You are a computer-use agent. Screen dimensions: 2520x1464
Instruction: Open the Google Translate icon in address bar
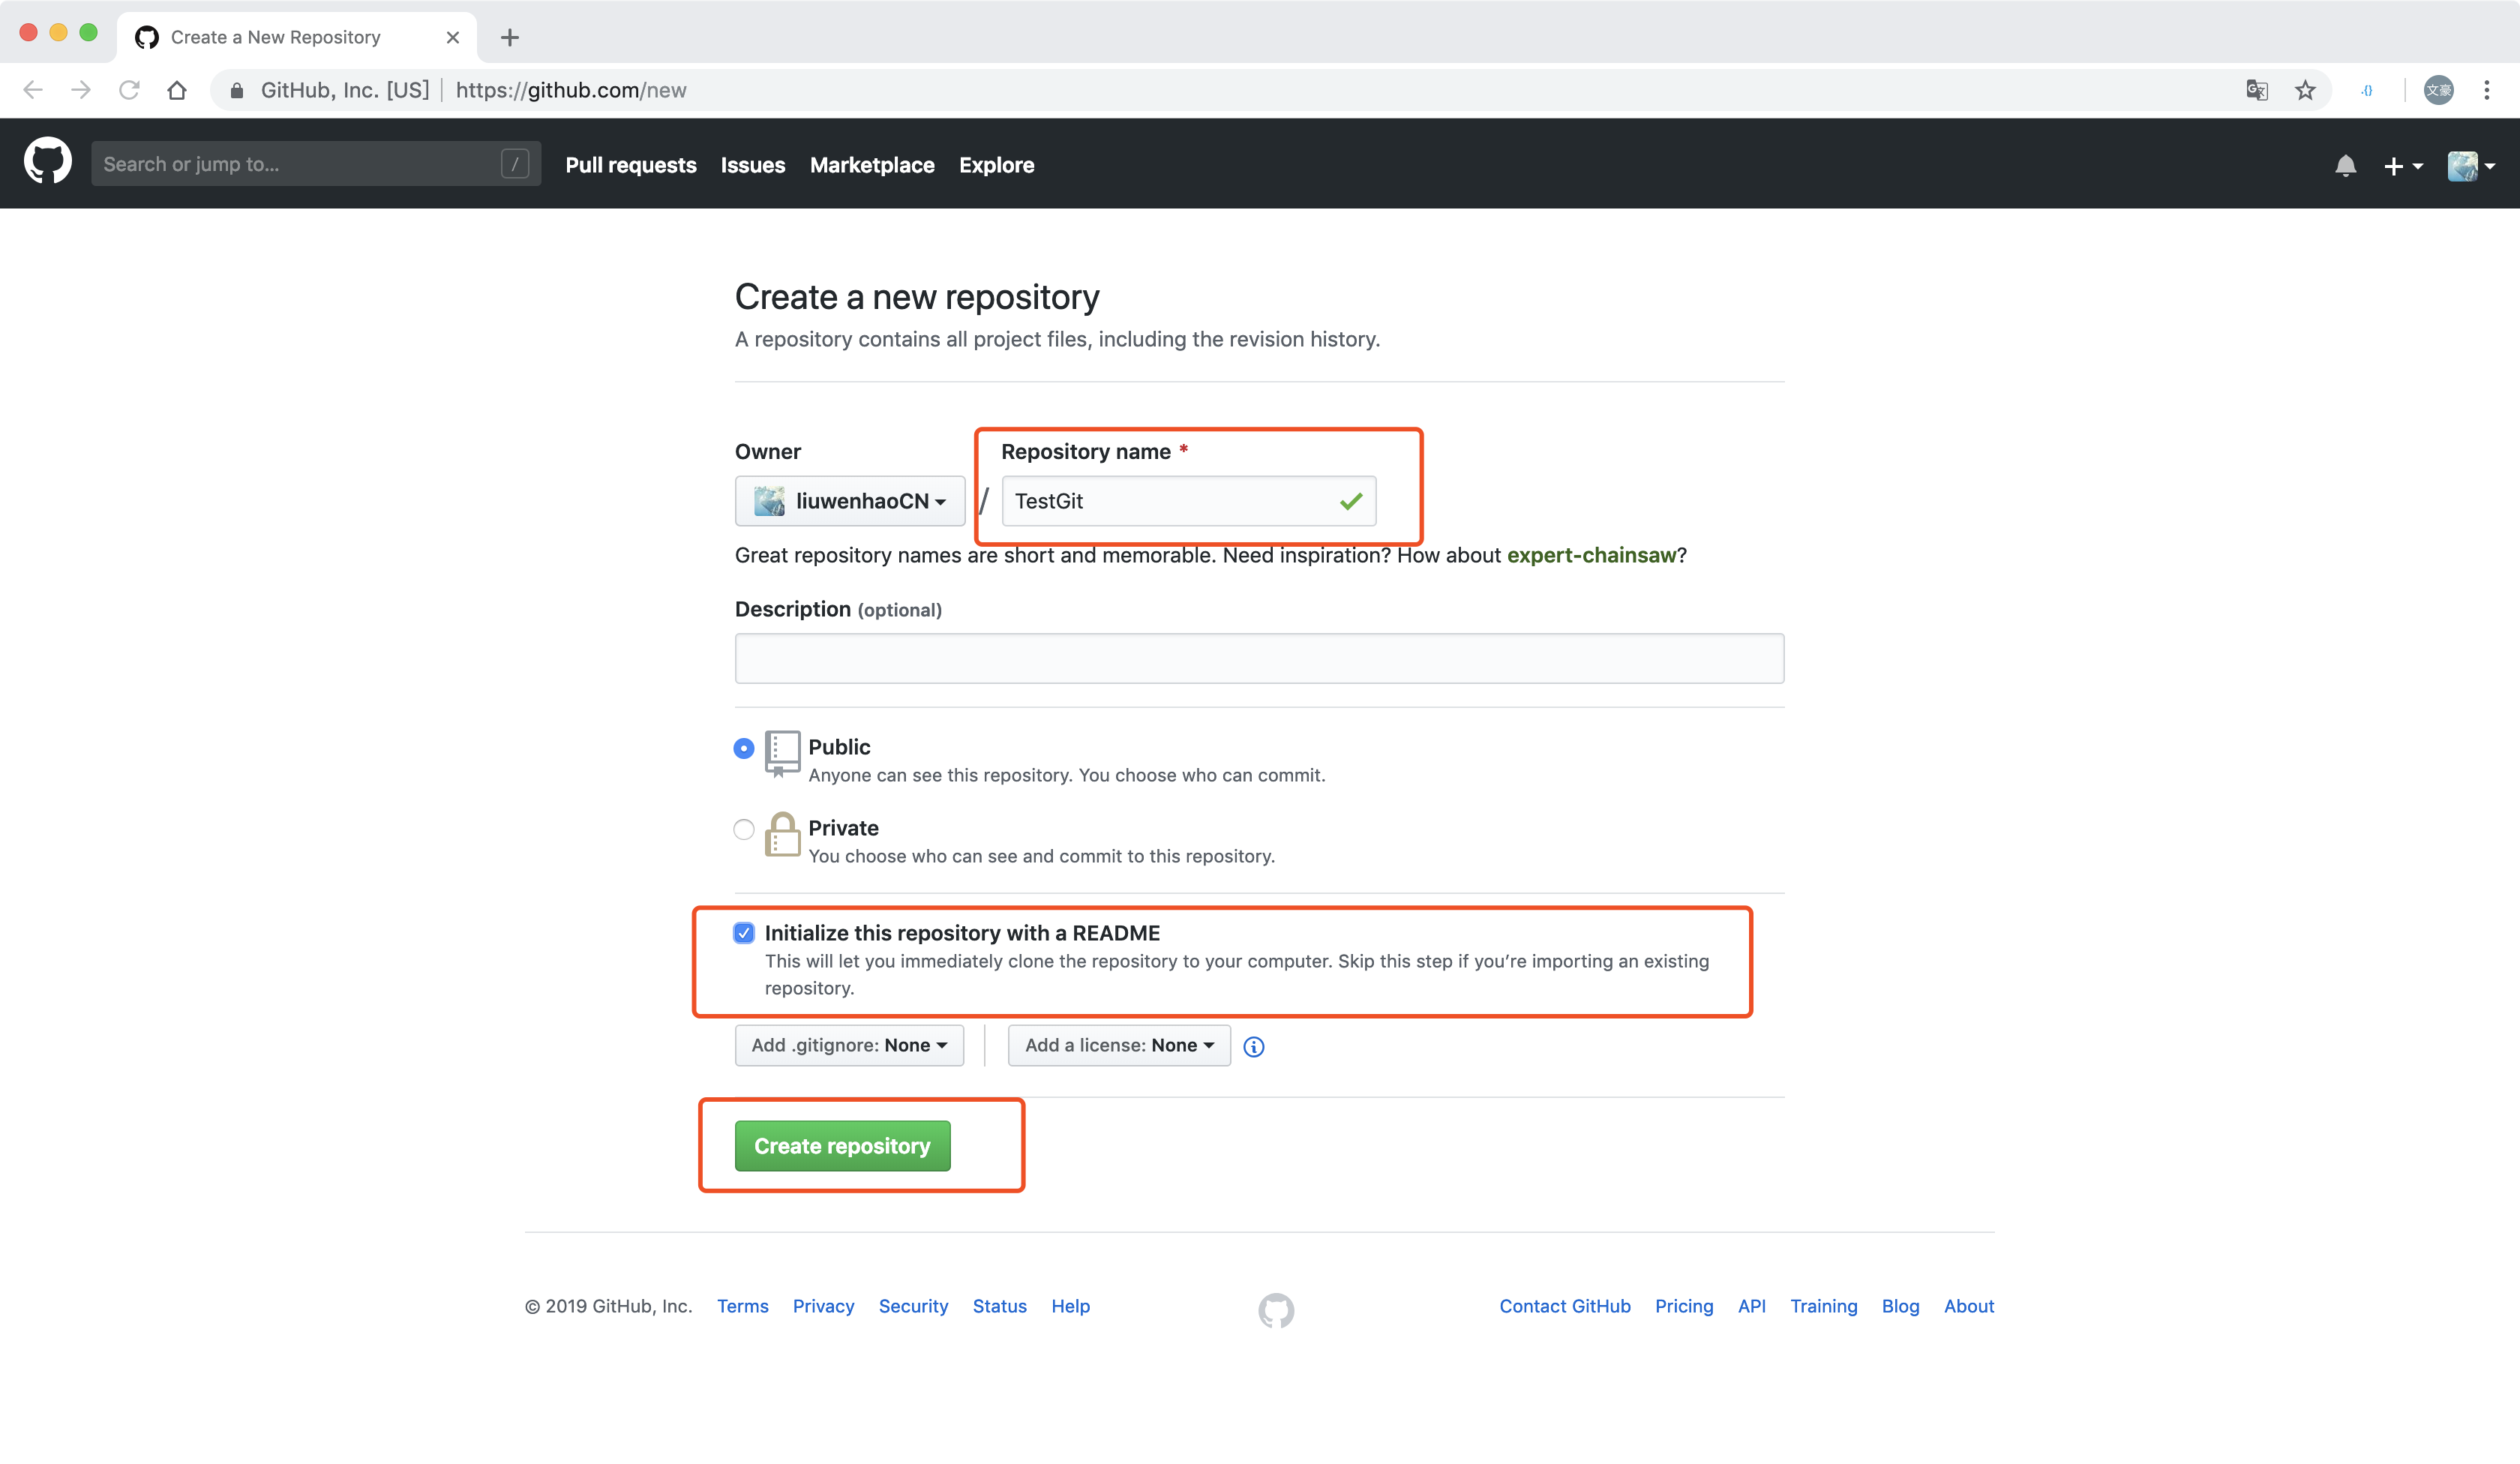click(x=2256, y=90)
